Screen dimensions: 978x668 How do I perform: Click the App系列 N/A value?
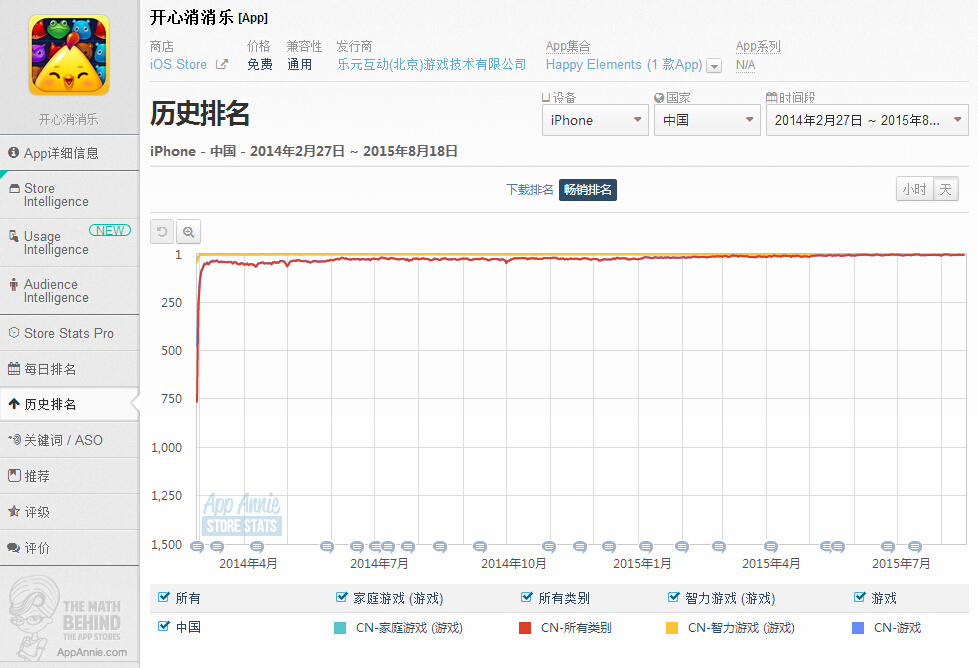point(745,65)
